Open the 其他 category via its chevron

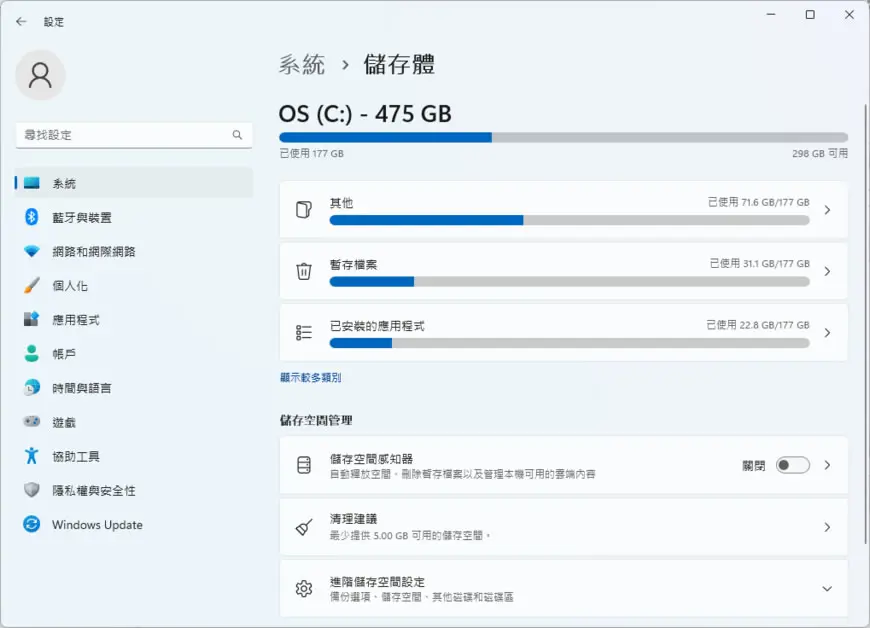[x=827, y=210]
